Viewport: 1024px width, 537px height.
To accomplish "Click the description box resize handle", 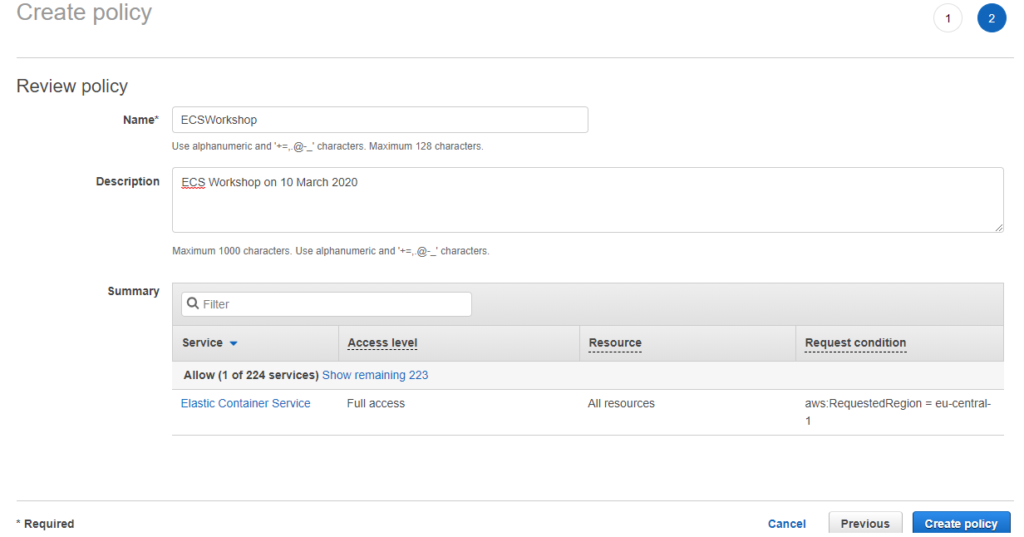I will (x=998, y=227).
